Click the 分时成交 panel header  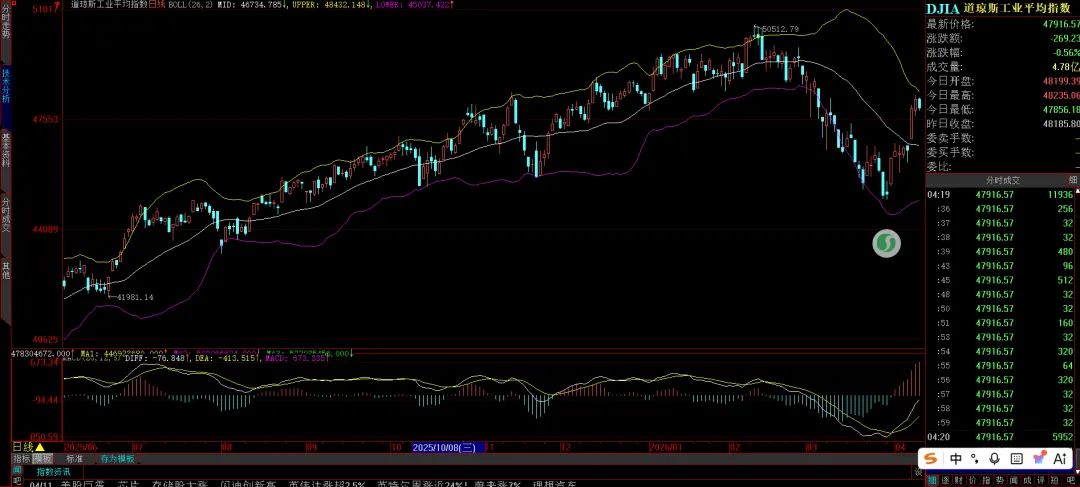pos(1002,180)
